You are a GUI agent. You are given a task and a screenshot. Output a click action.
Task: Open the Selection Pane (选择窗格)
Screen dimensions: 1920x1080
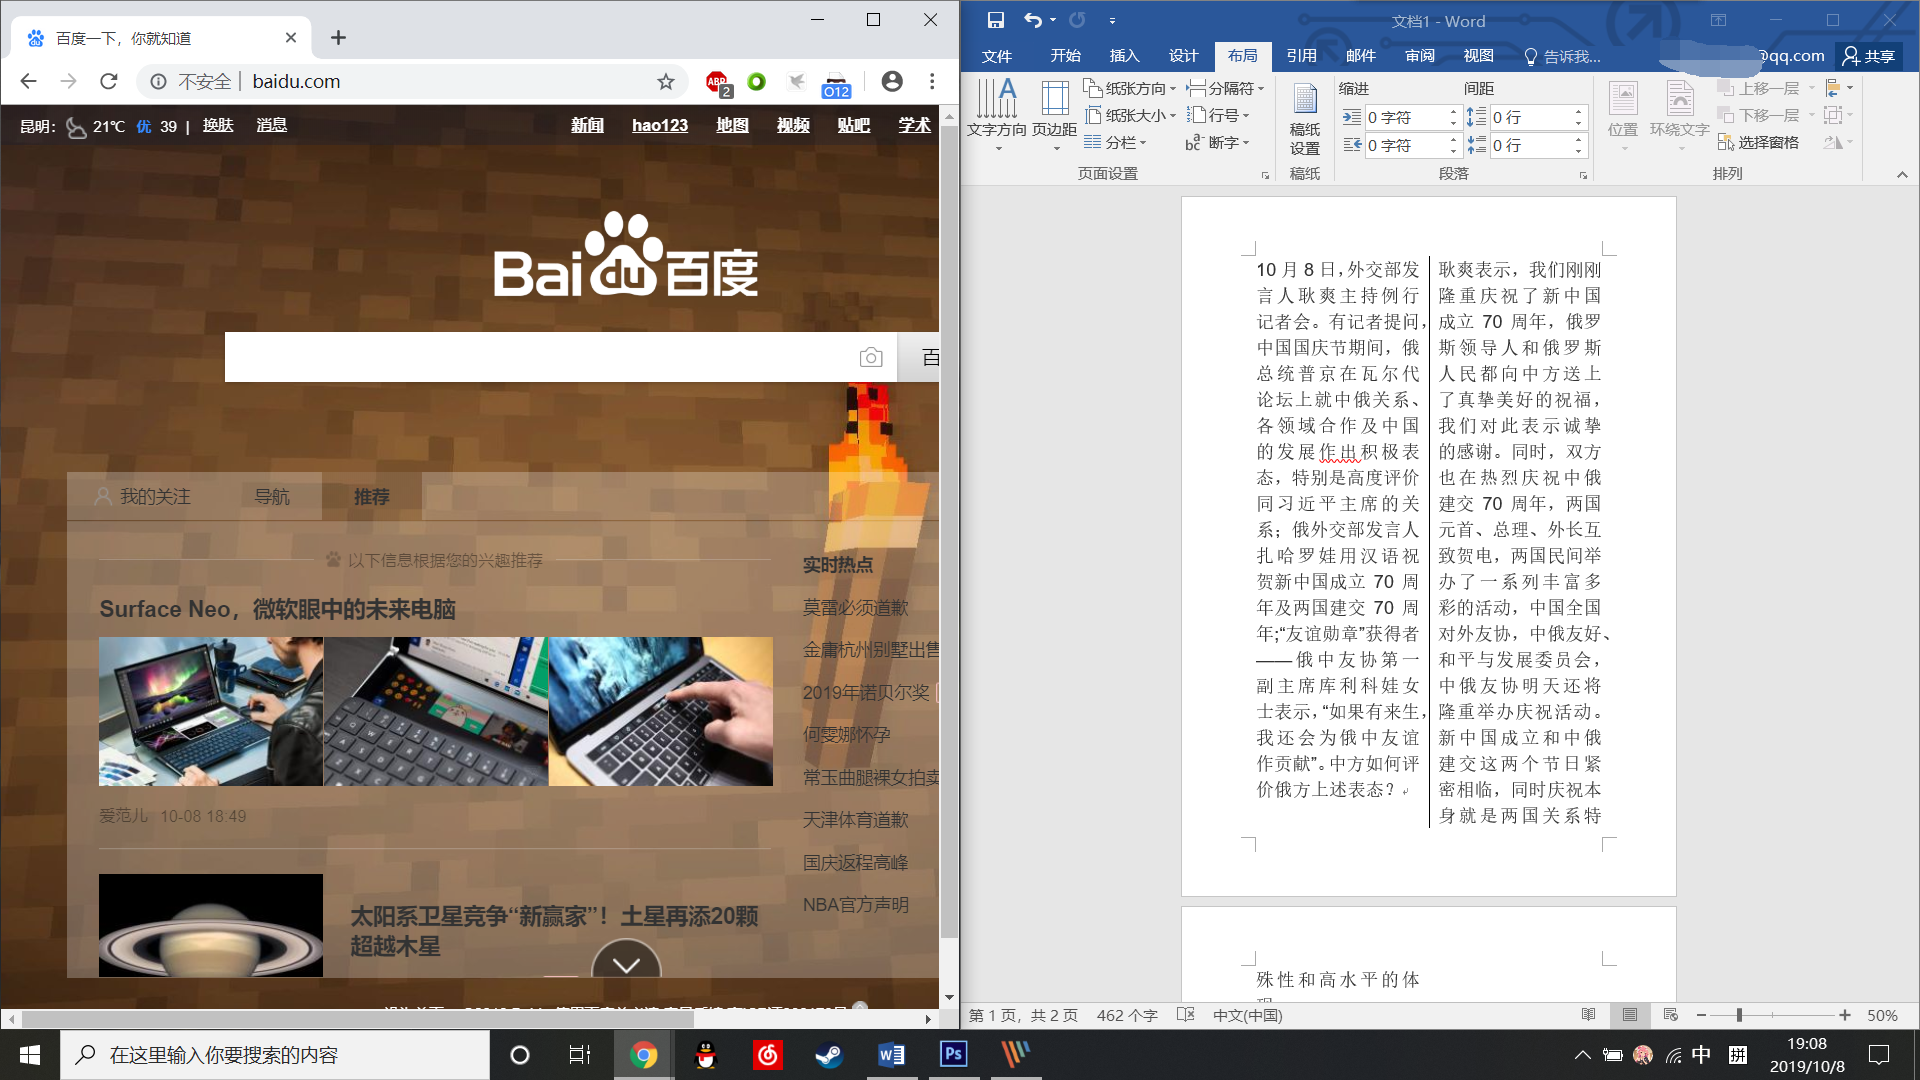click(1758, 143)
